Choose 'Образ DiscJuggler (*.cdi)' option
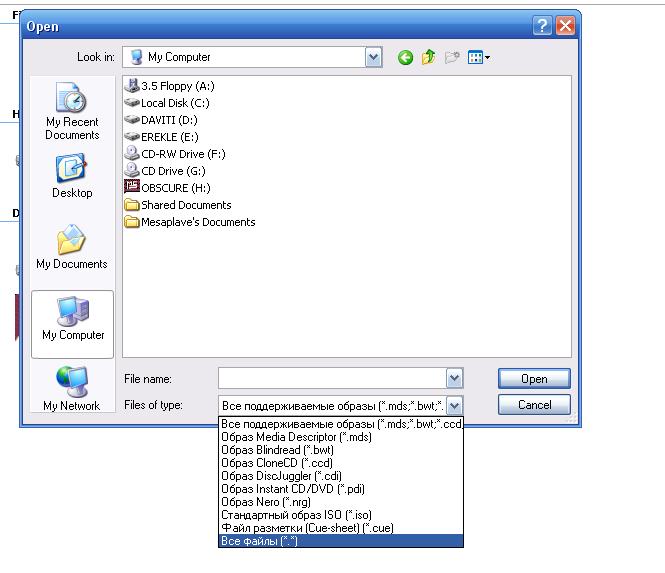 point(341,476)
